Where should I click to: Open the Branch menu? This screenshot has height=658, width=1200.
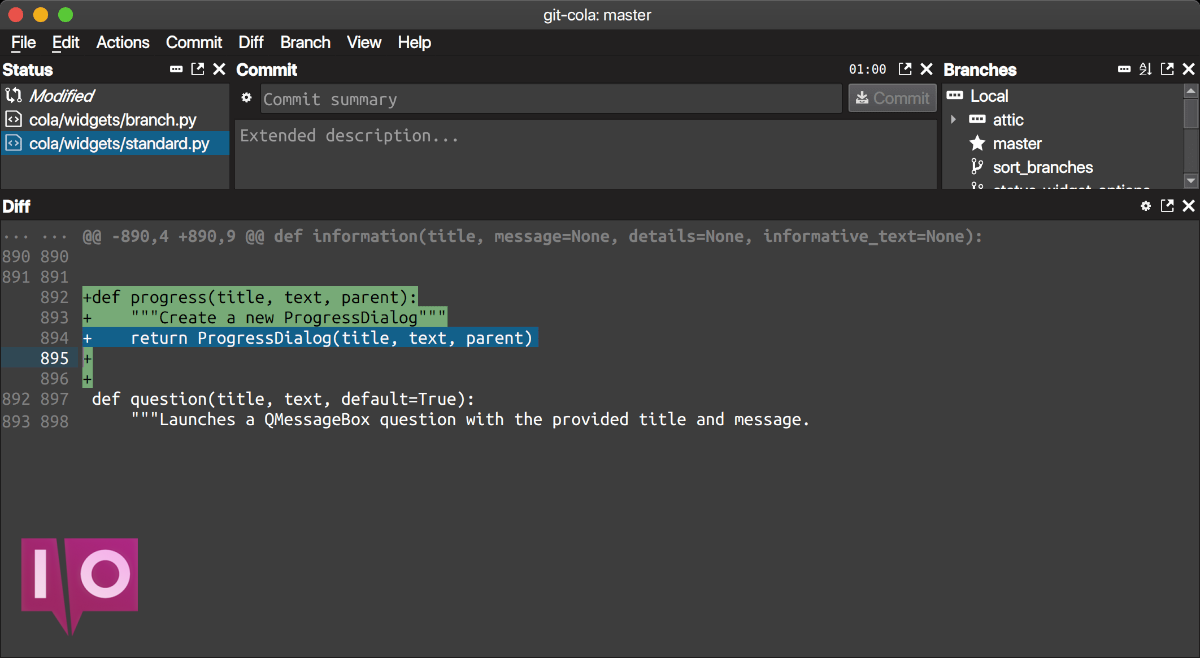[305, 42]
